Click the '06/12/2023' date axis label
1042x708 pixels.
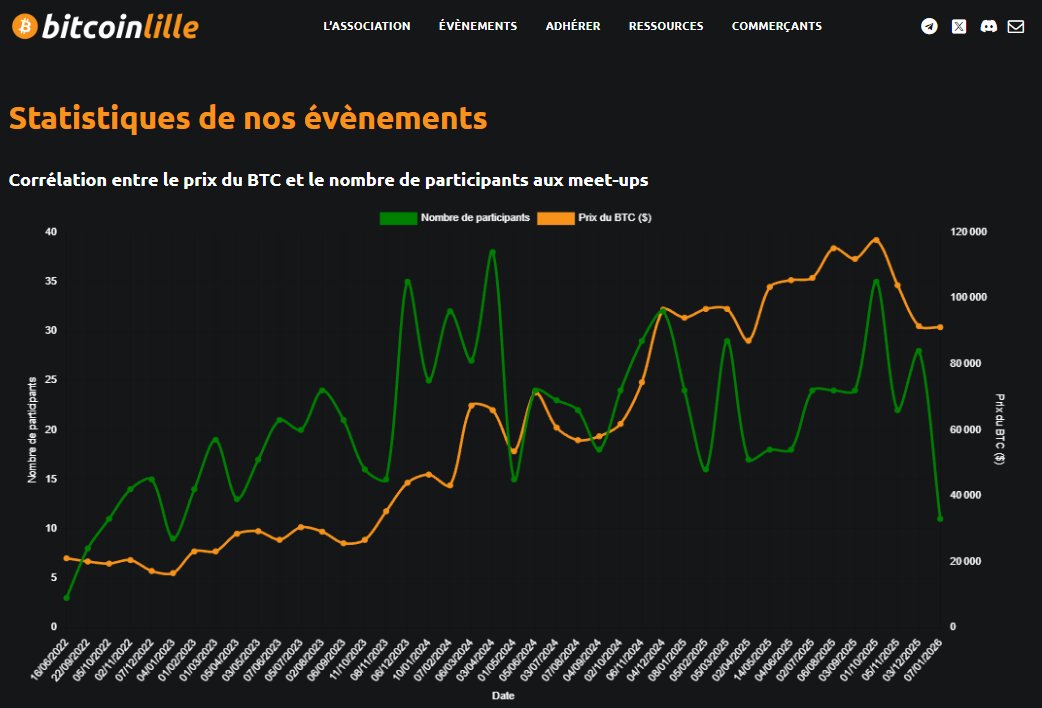[x=391, y=659]
